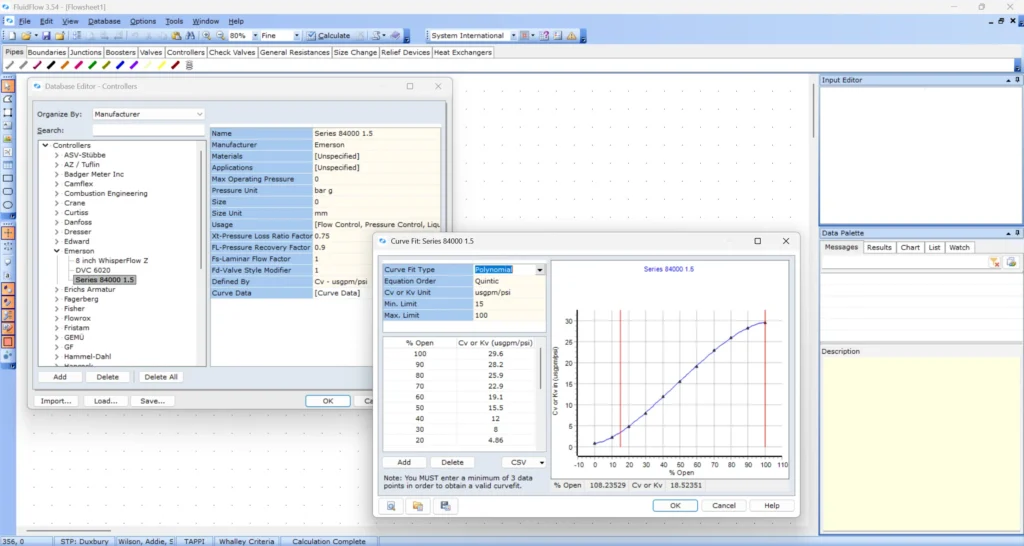Select the black pipe icon
This screenshot has width=1024, height=546.
point(51,65)
